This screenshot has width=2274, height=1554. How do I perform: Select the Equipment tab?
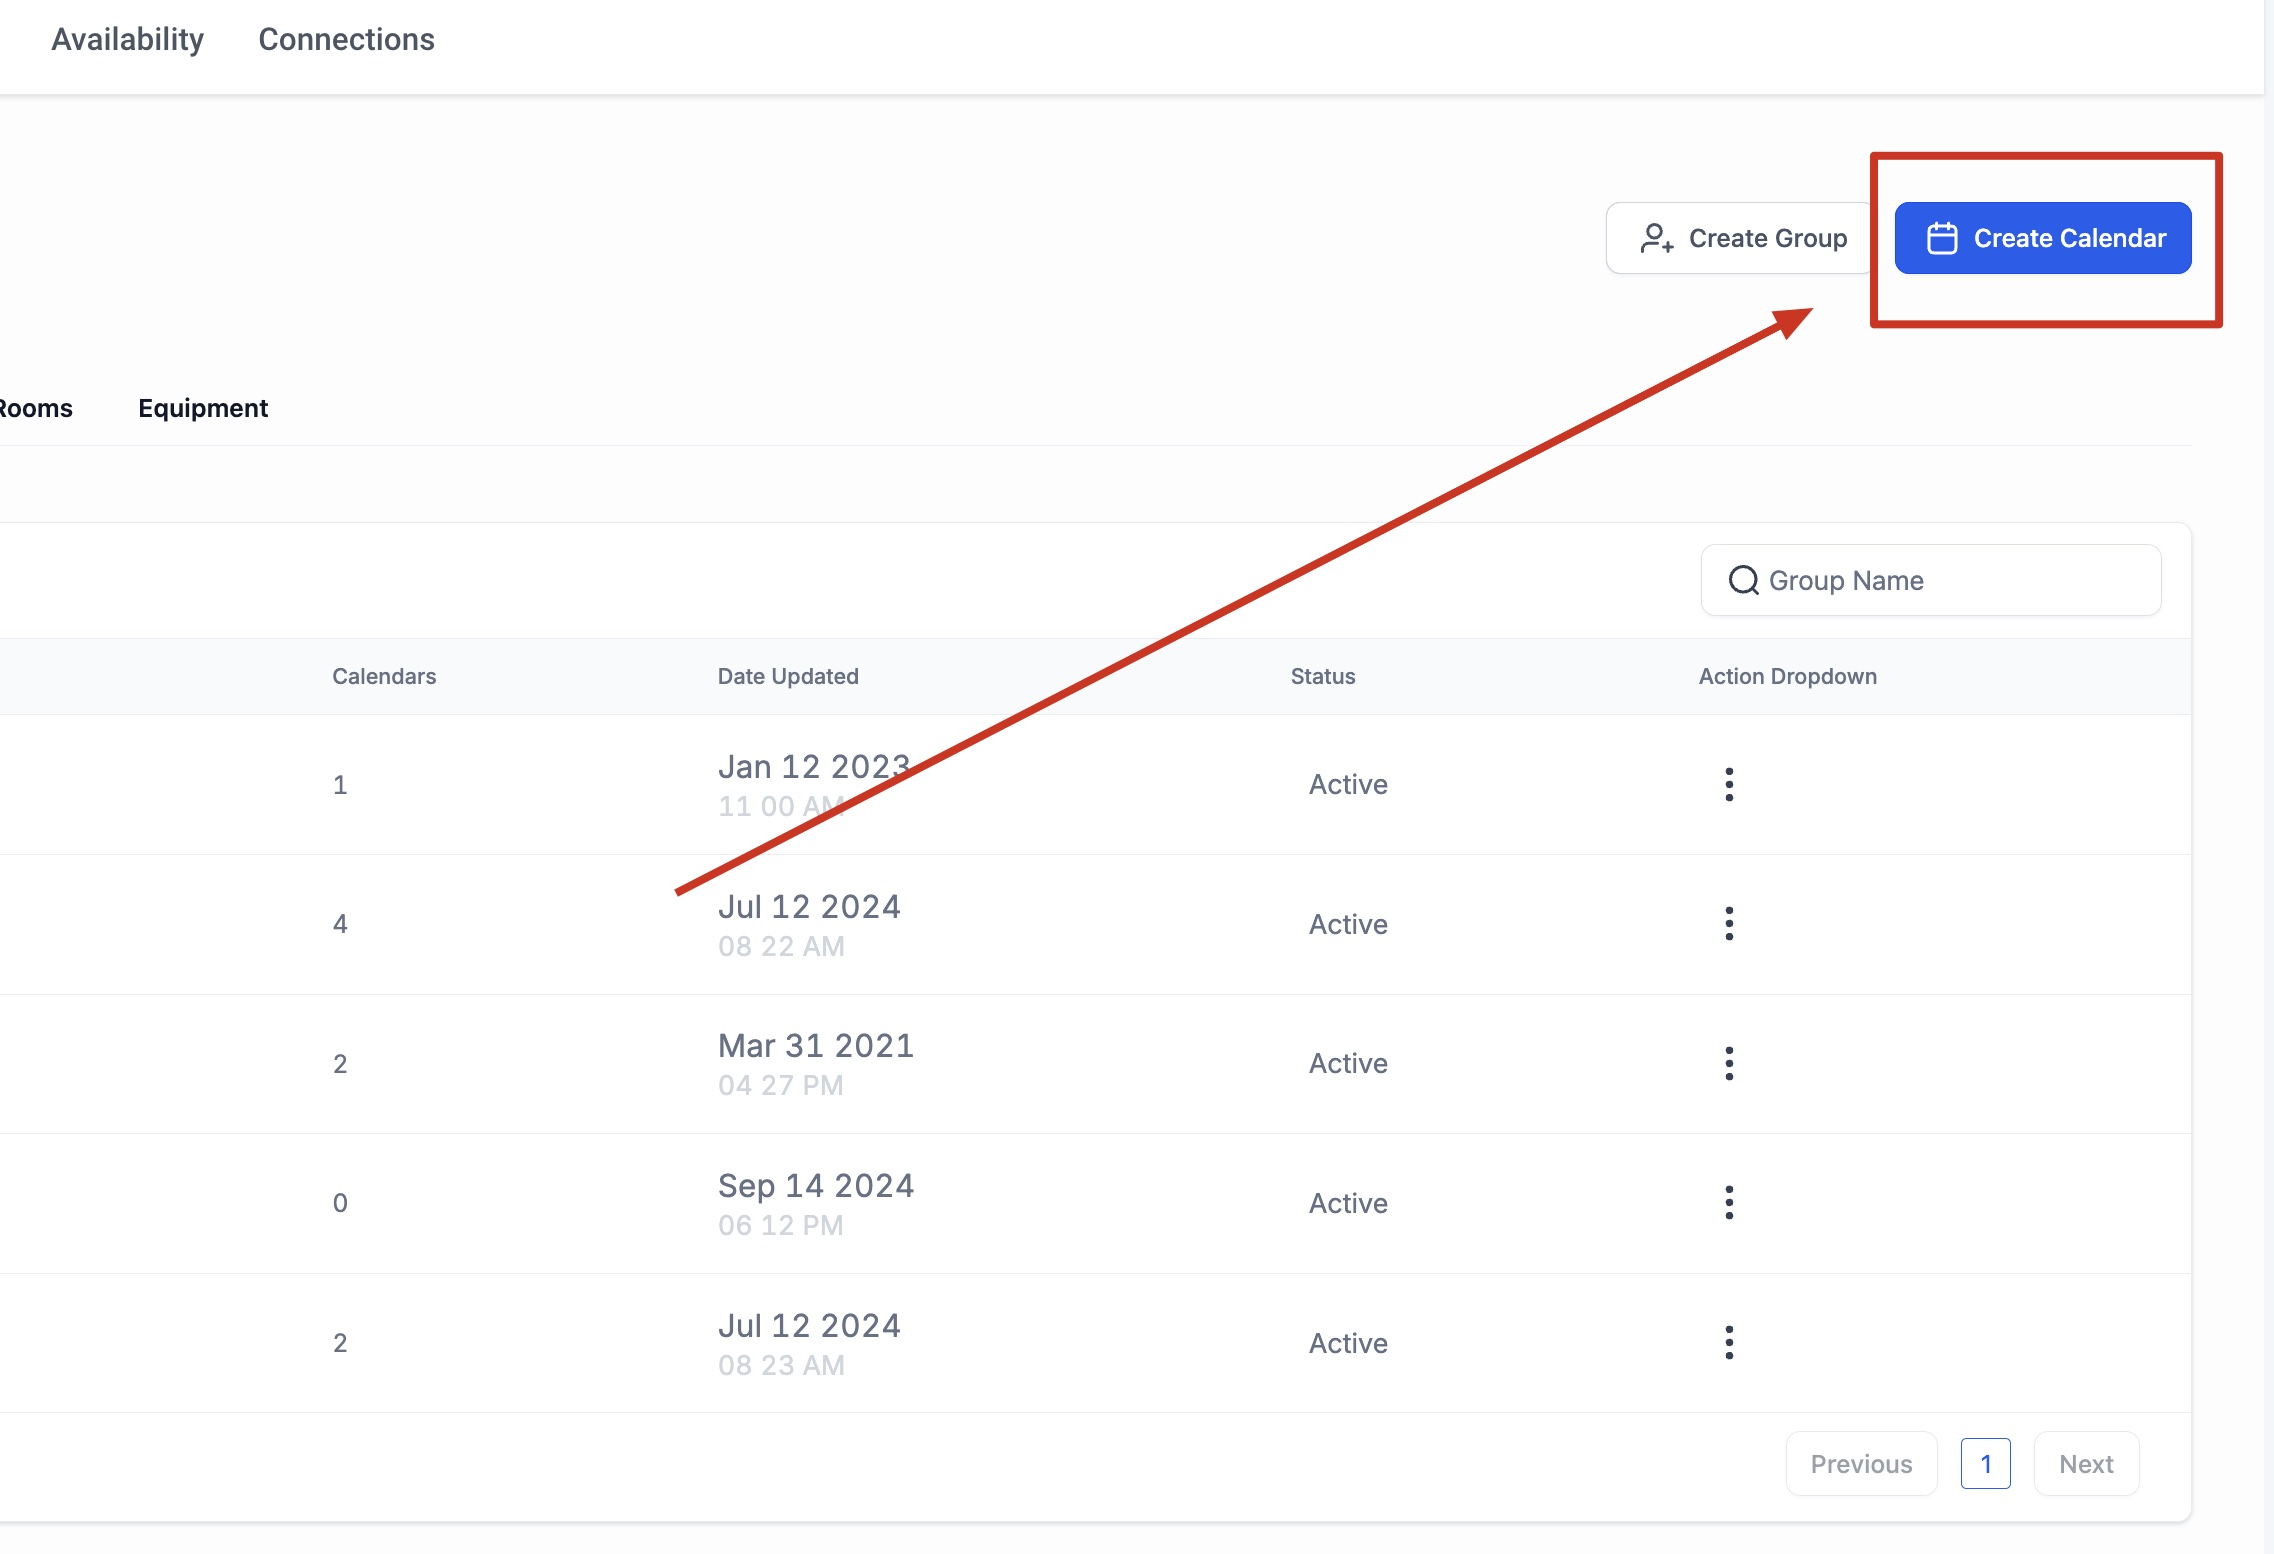203,408
